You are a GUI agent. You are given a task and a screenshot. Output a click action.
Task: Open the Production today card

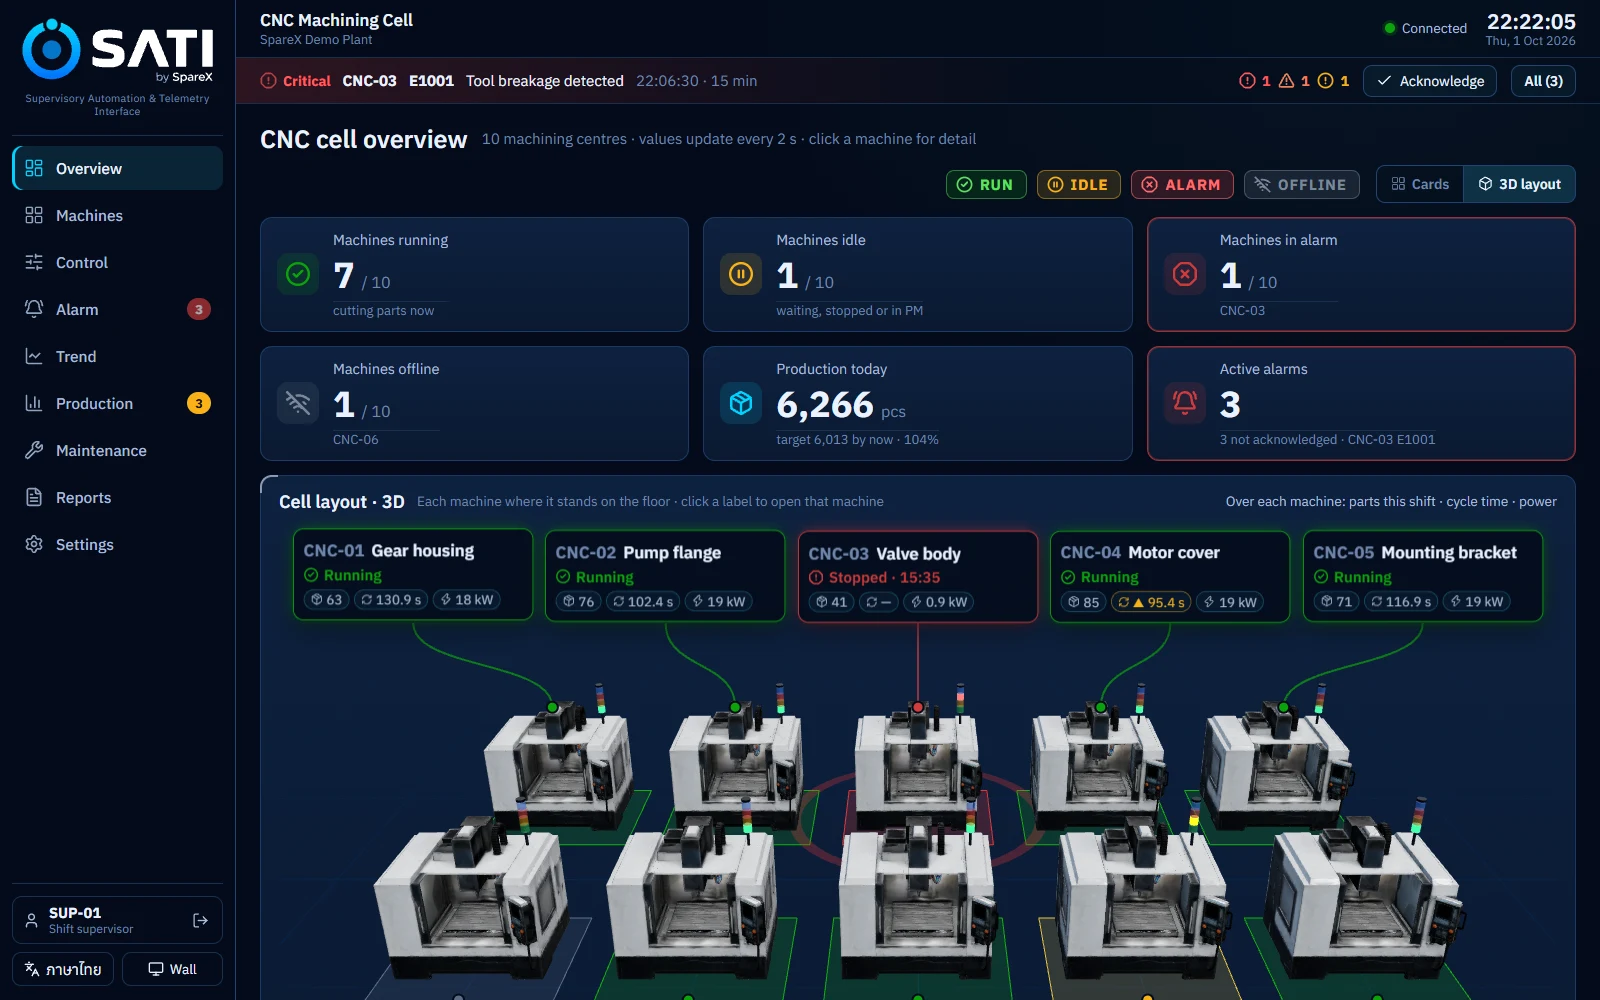point(917,403)
